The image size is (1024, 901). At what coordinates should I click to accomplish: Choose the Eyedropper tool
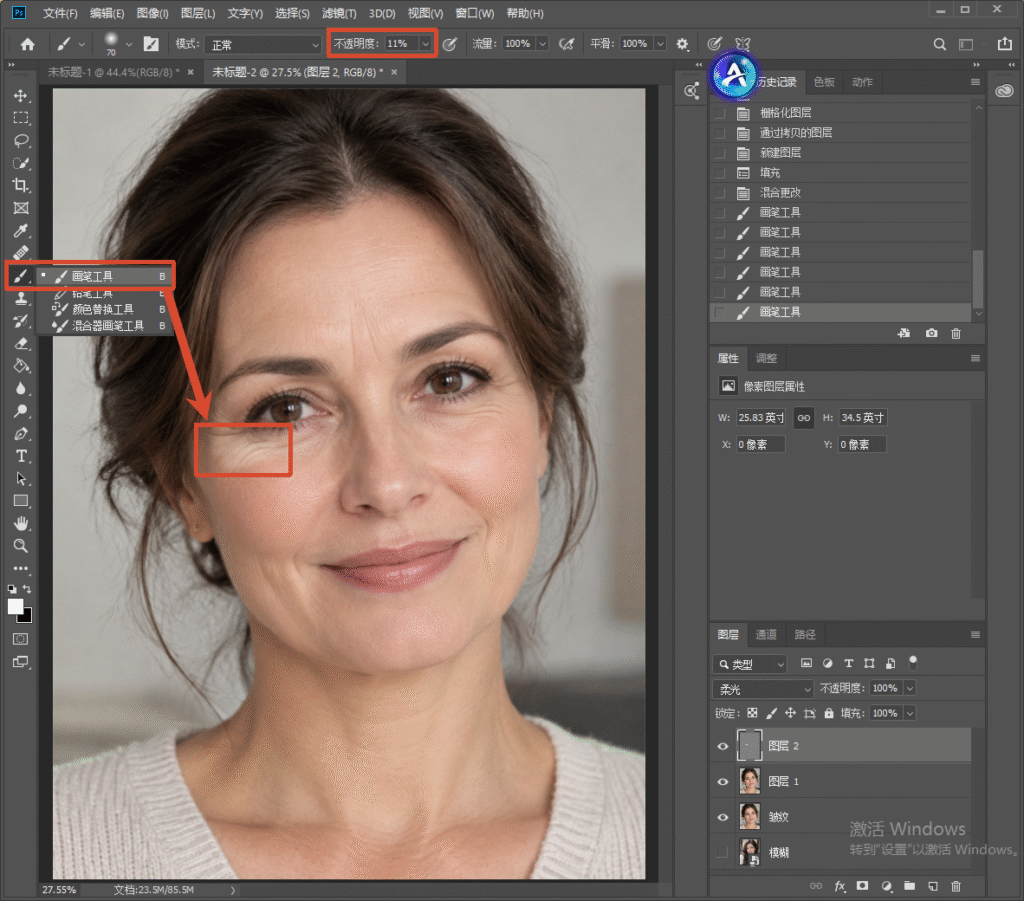[21, 230]
